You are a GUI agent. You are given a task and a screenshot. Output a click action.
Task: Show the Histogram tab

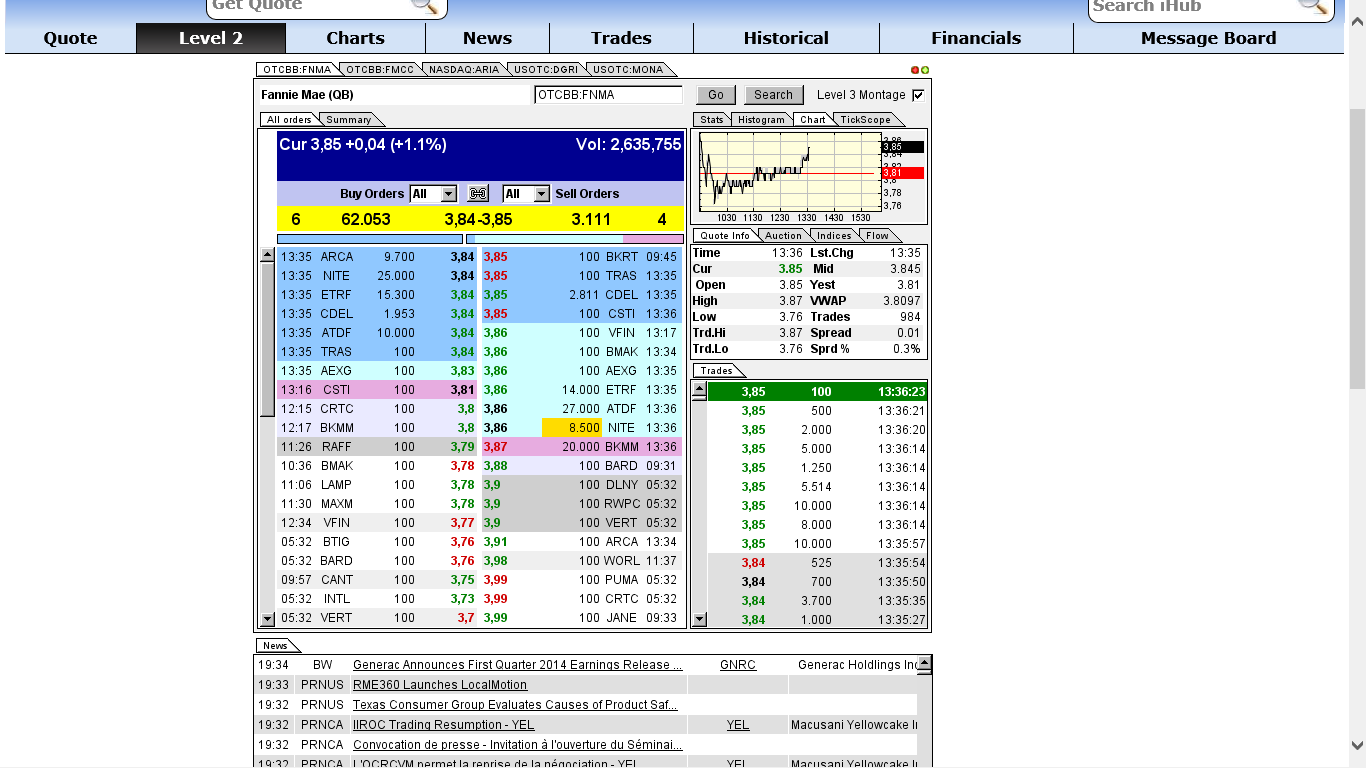(x=762, y=120)
